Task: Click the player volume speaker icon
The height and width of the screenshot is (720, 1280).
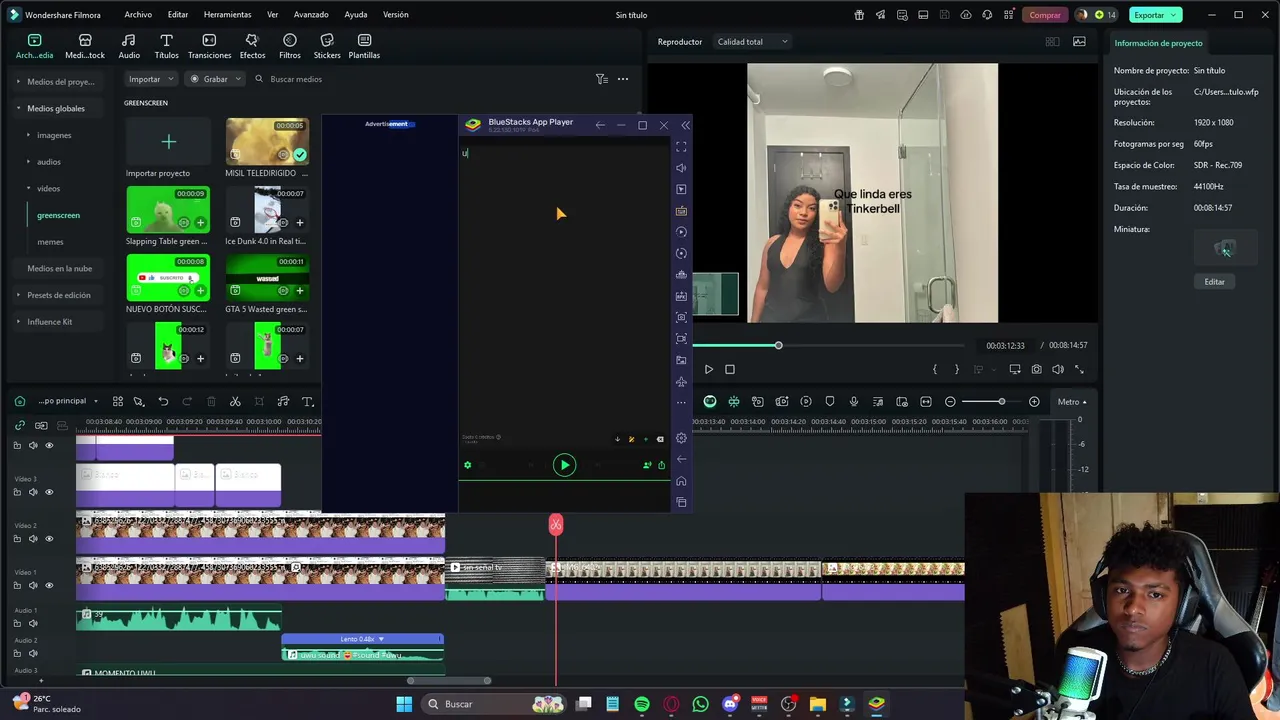Action: point(1057,369)
